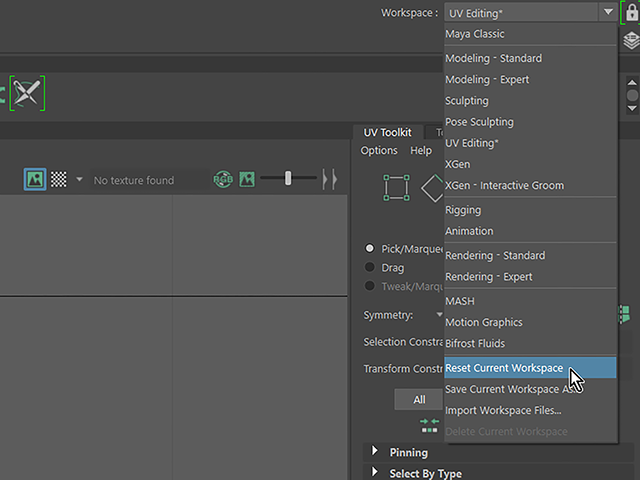Choose XGen workspace entry
Screen dimensions: 640x480
[530, 164]
